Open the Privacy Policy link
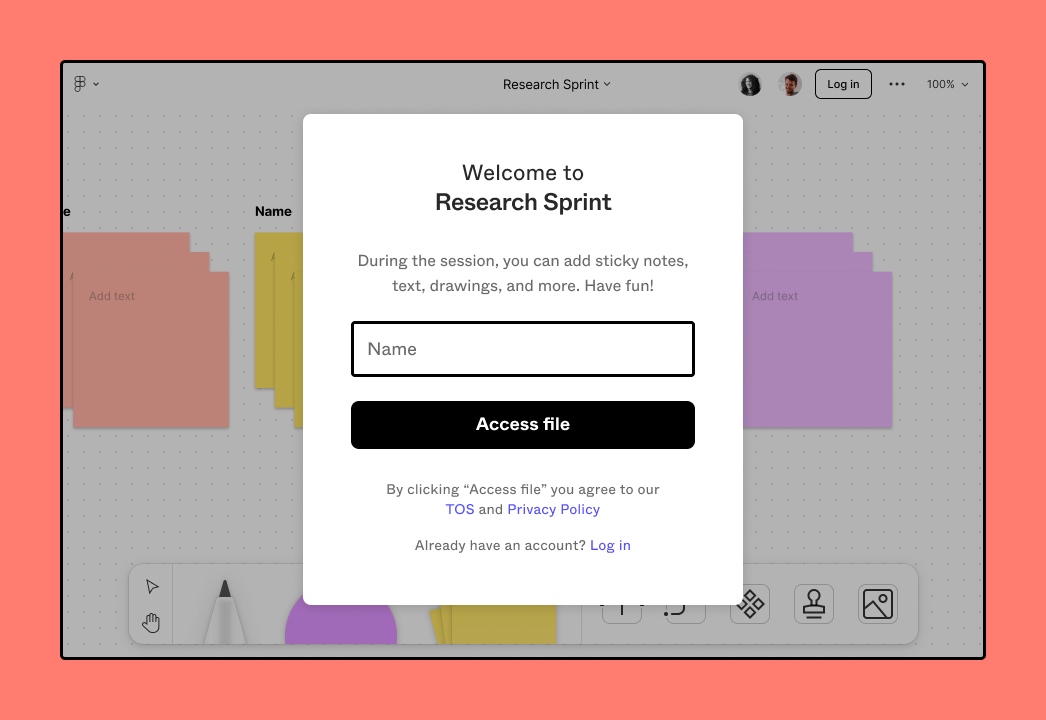1046x720 pixels. (x=553, y=509)
